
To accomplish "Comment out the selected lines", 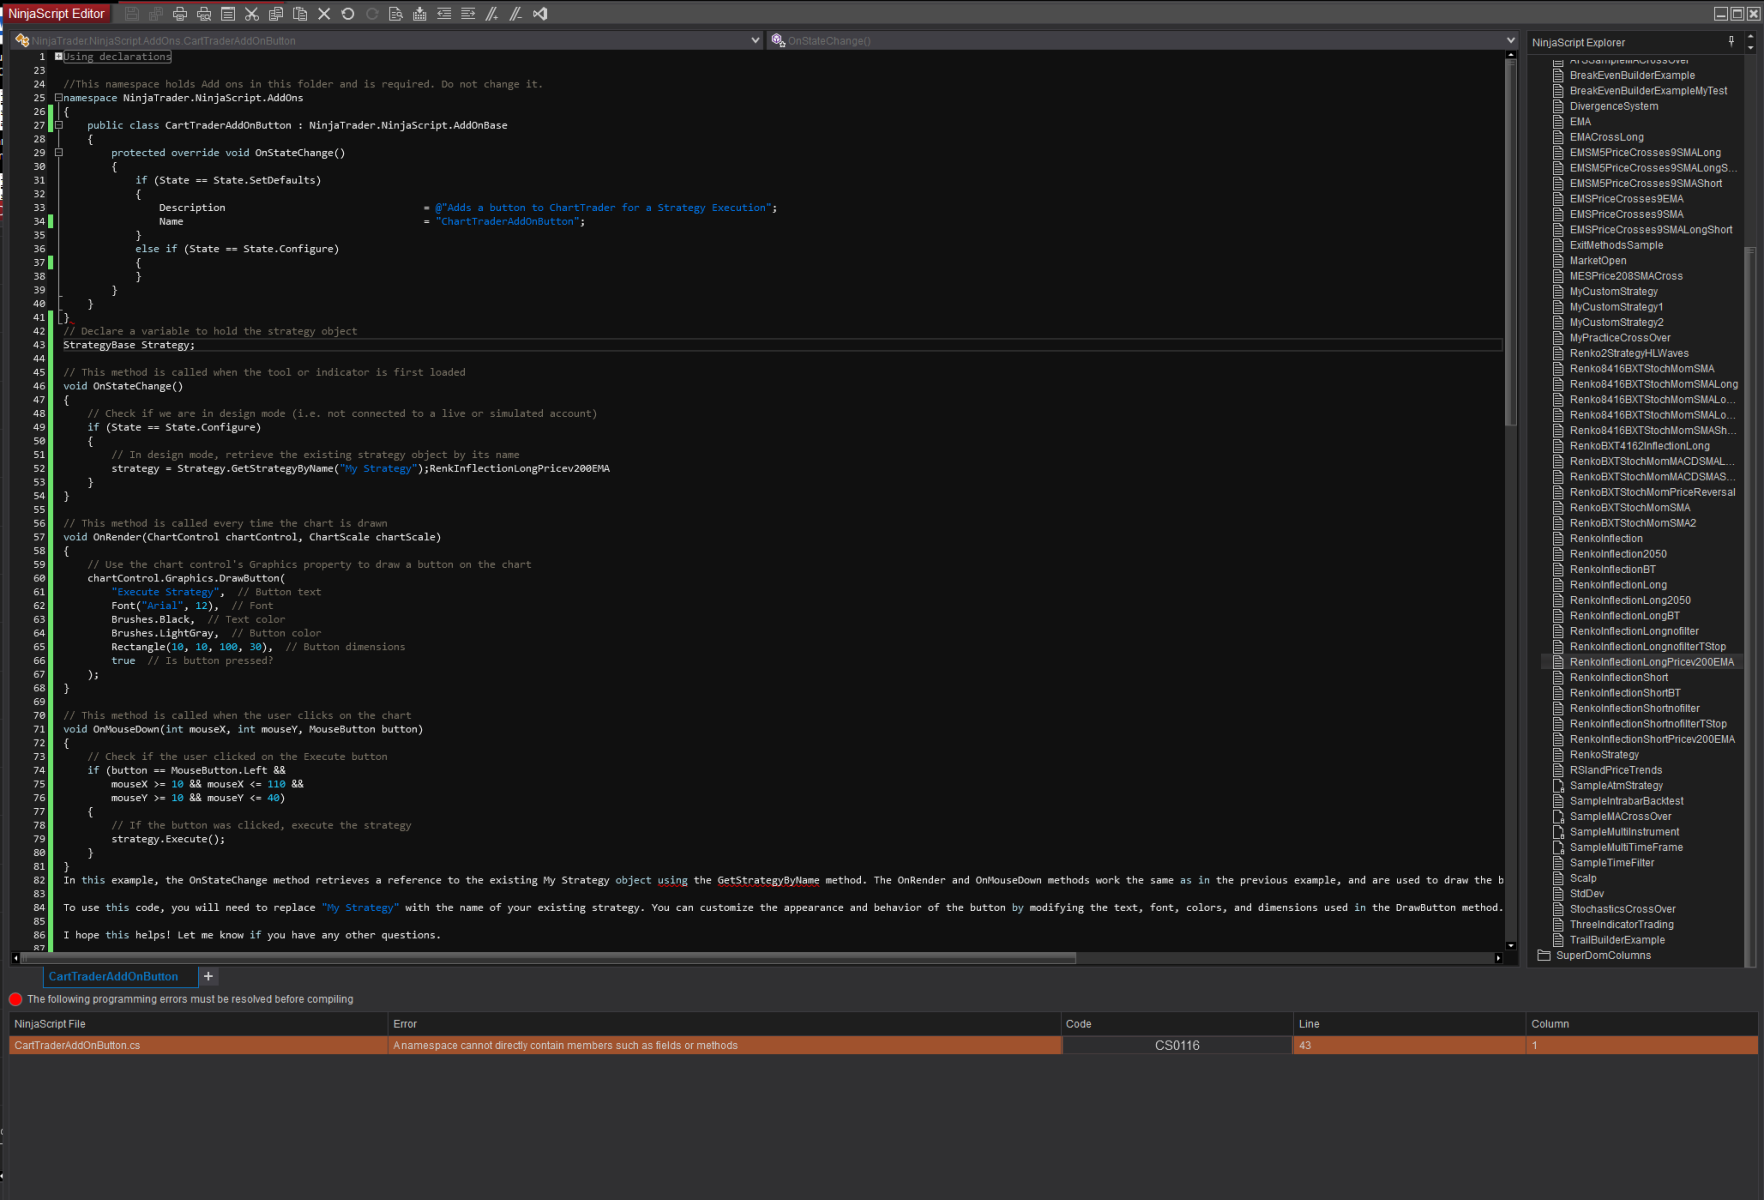I will tap(491, 13).
